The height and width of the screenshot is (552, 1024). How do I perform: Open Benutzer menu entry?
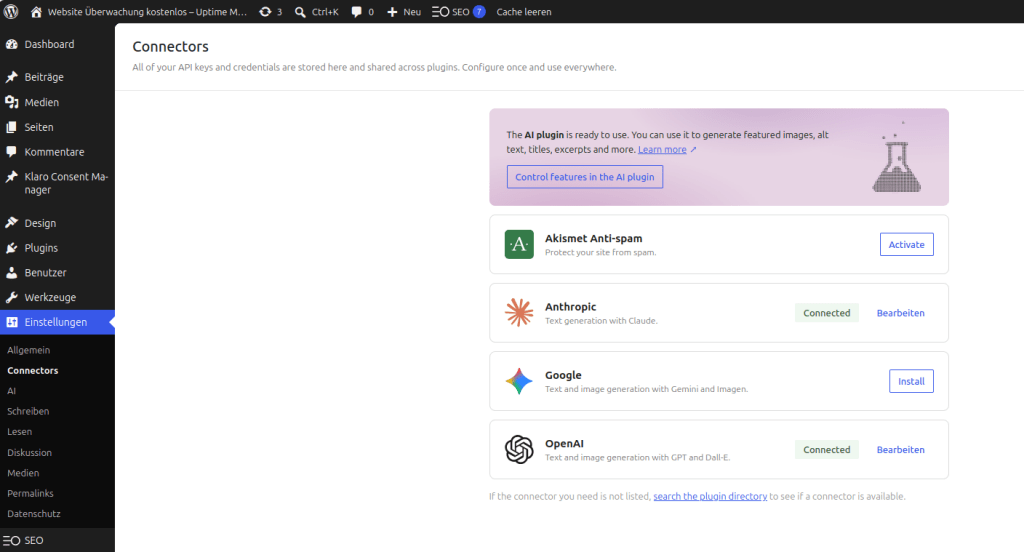click(46, 272)
